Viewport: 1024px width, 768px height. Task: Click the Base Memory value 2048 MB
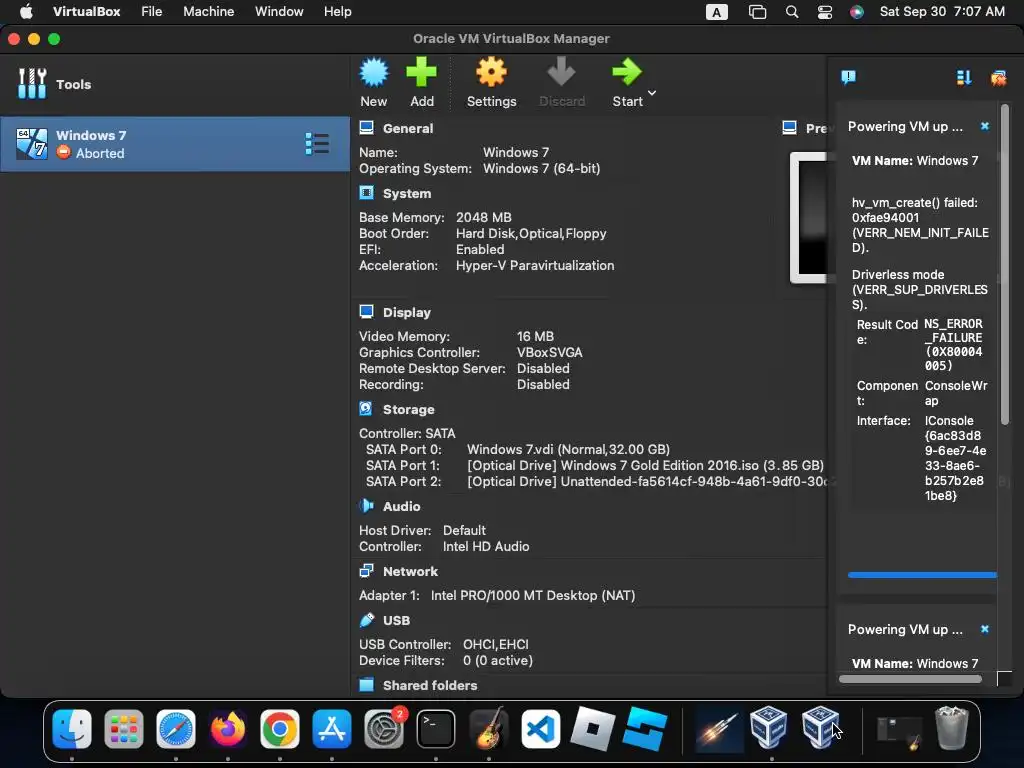point(483,217)
